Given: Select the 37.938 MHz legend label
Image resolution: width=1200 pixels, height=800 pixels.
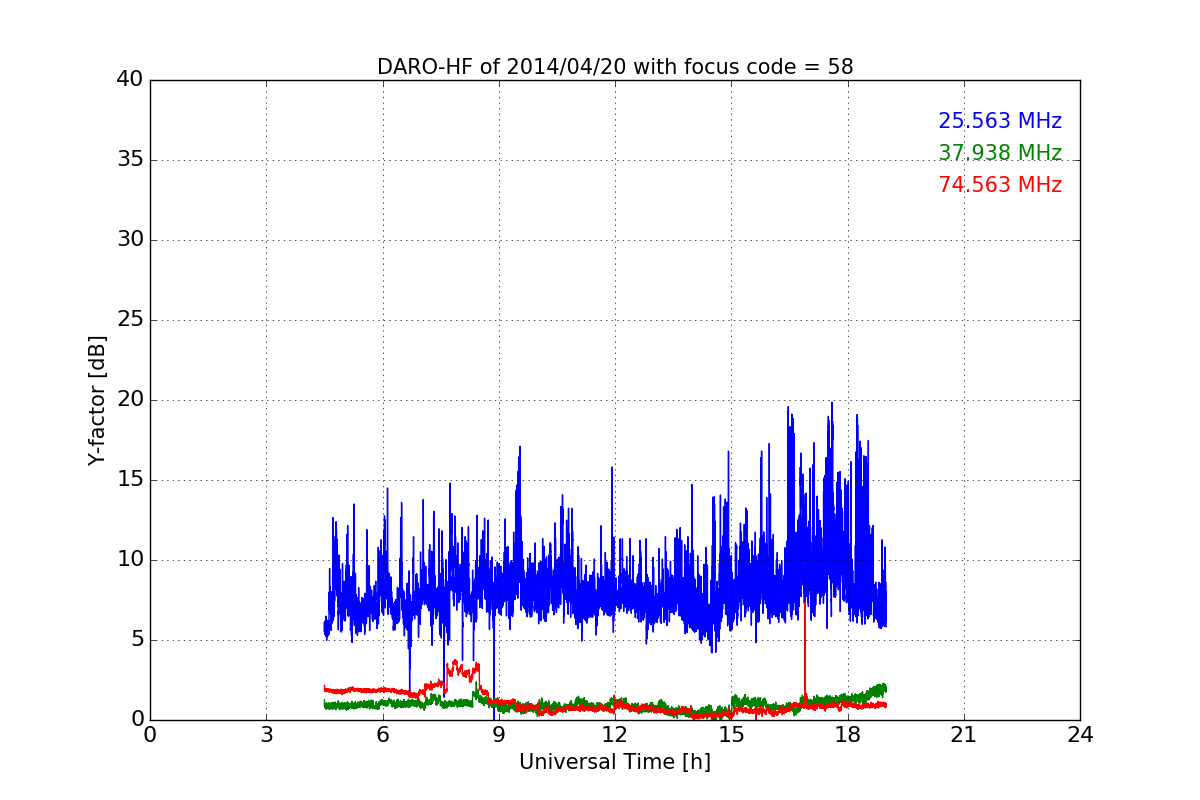Looking at the screenshot, I should 1000,153.
